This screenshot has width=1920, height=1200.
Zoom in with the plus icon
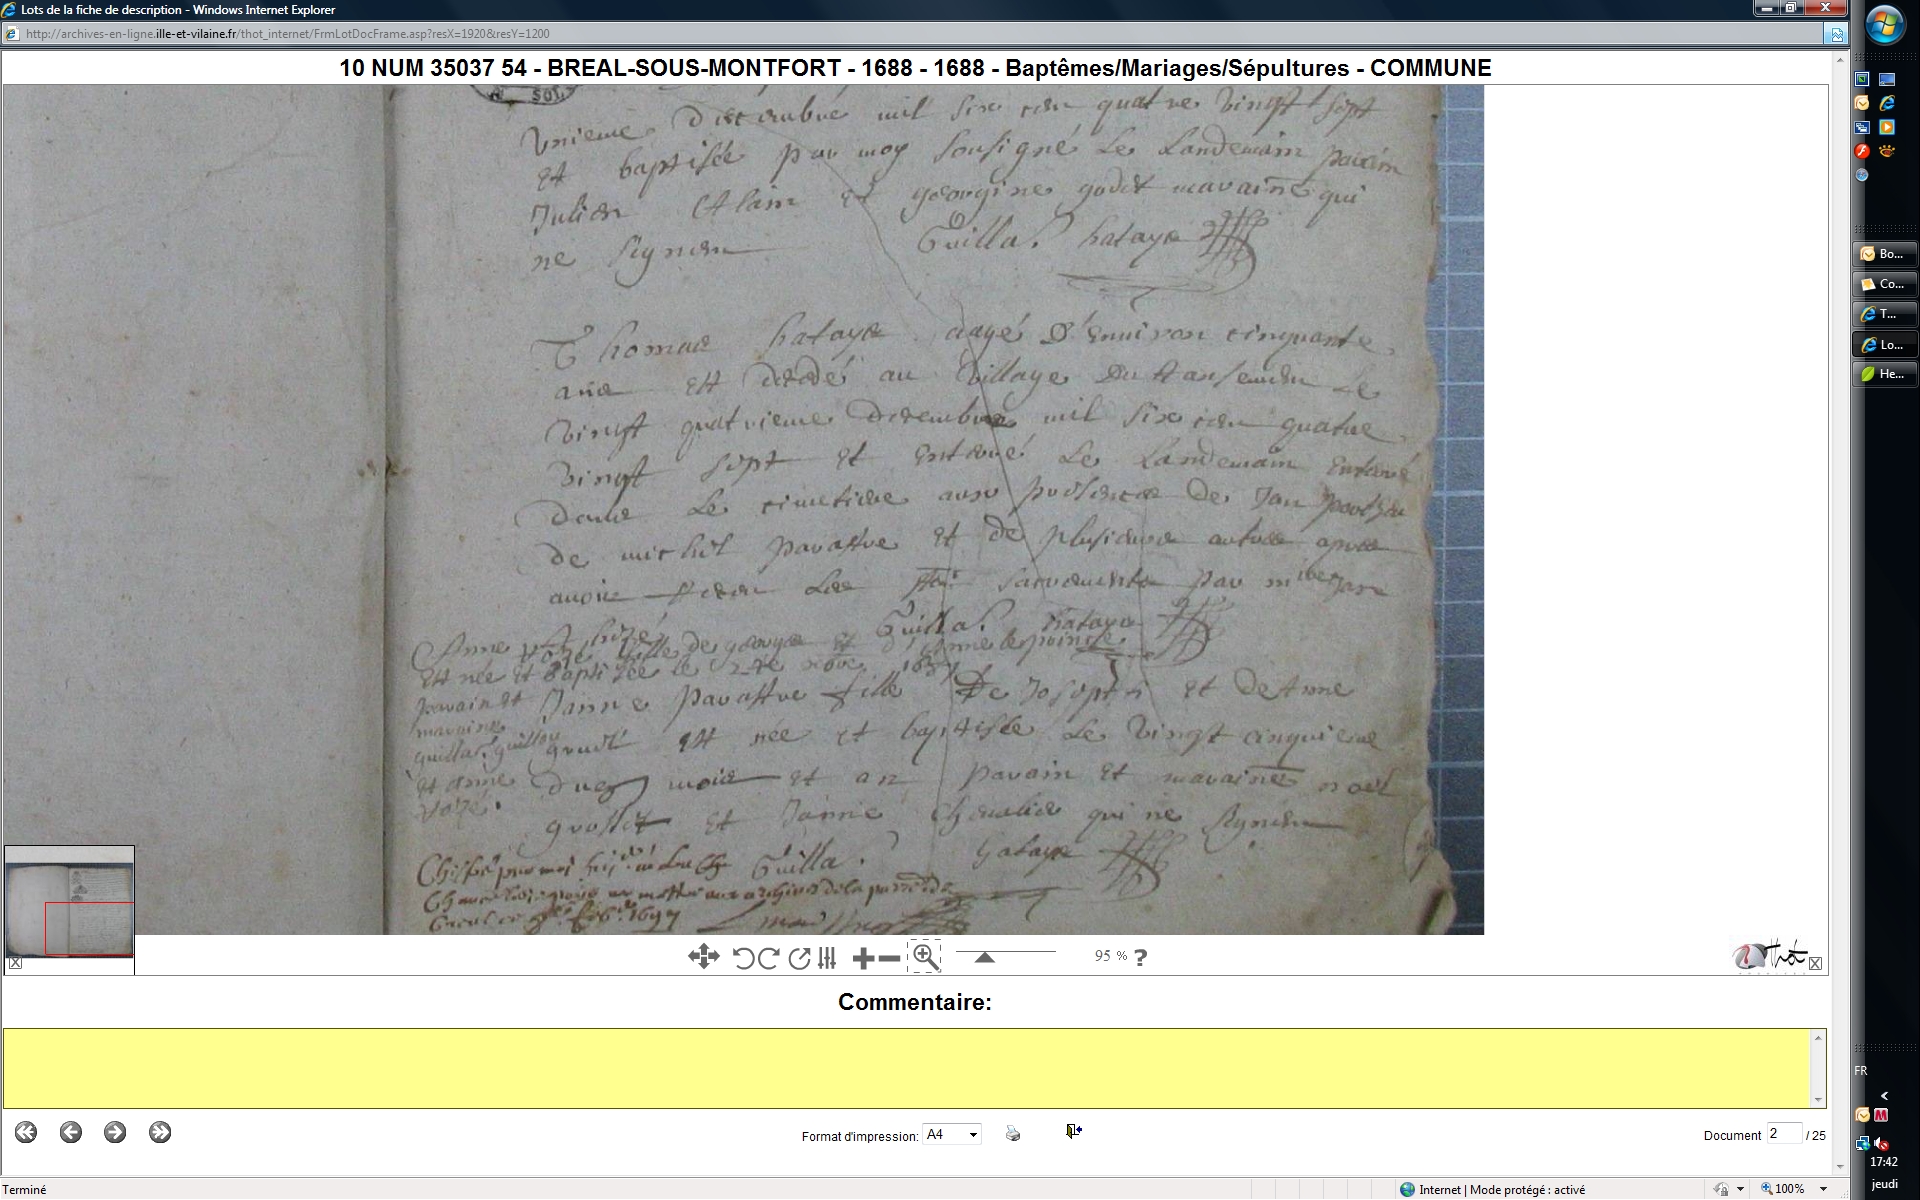click(862, 958)
